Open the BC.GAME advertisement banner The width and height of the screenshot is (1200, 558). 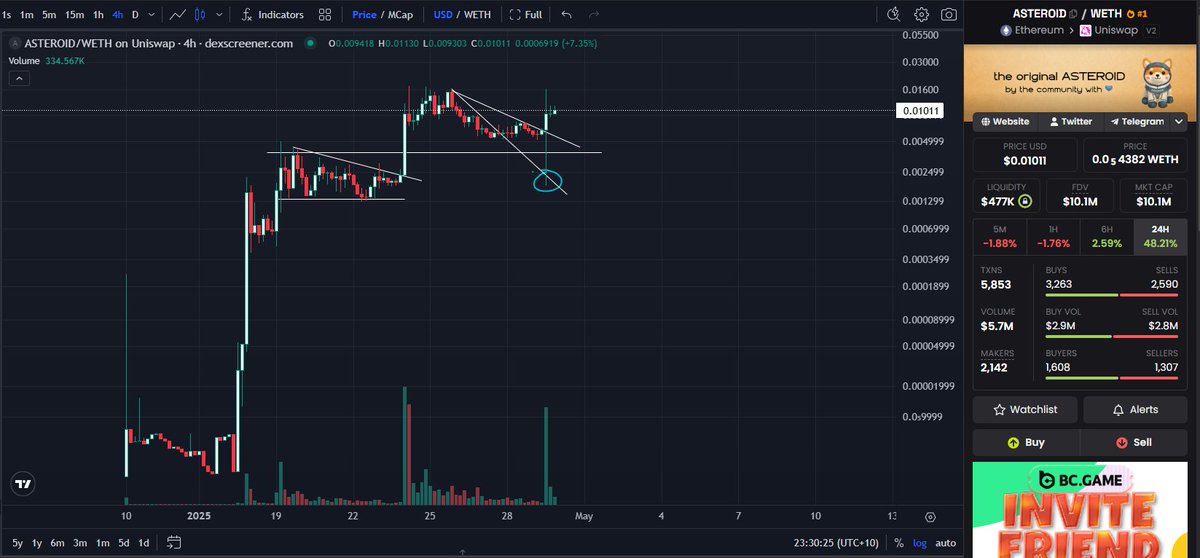click(1081, 510)
